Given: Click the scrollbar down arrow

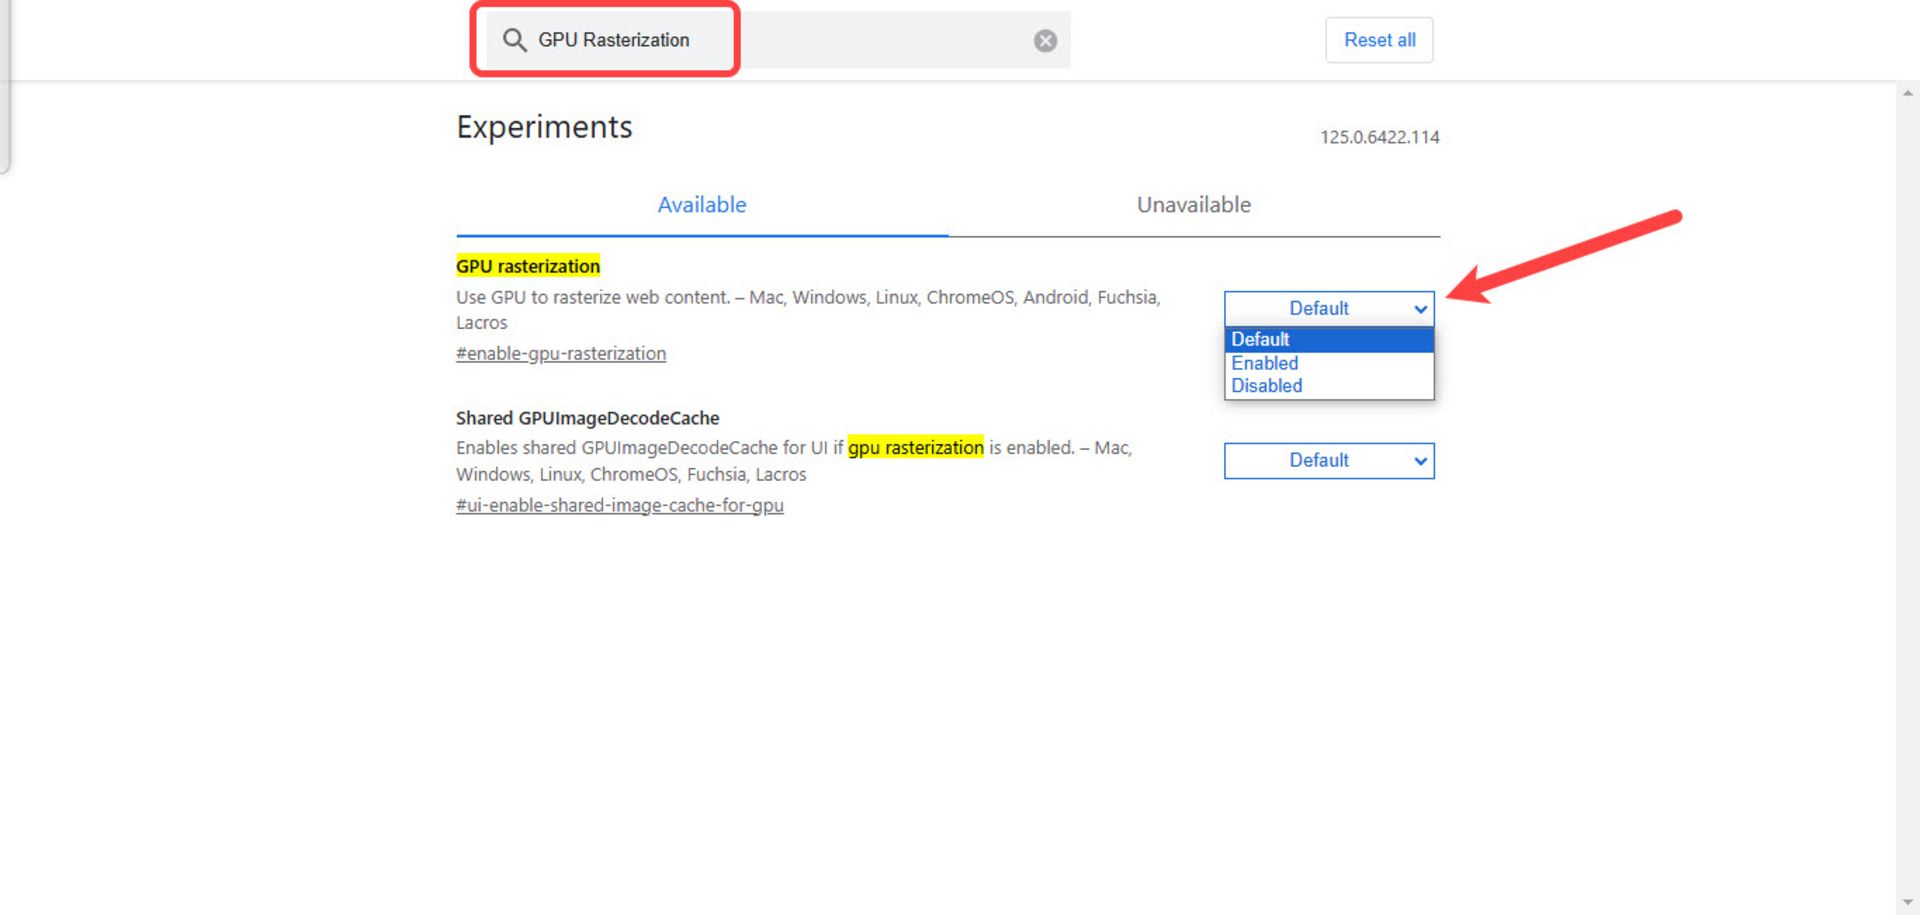Looking at the screenshot, I should coord(1908,903).
